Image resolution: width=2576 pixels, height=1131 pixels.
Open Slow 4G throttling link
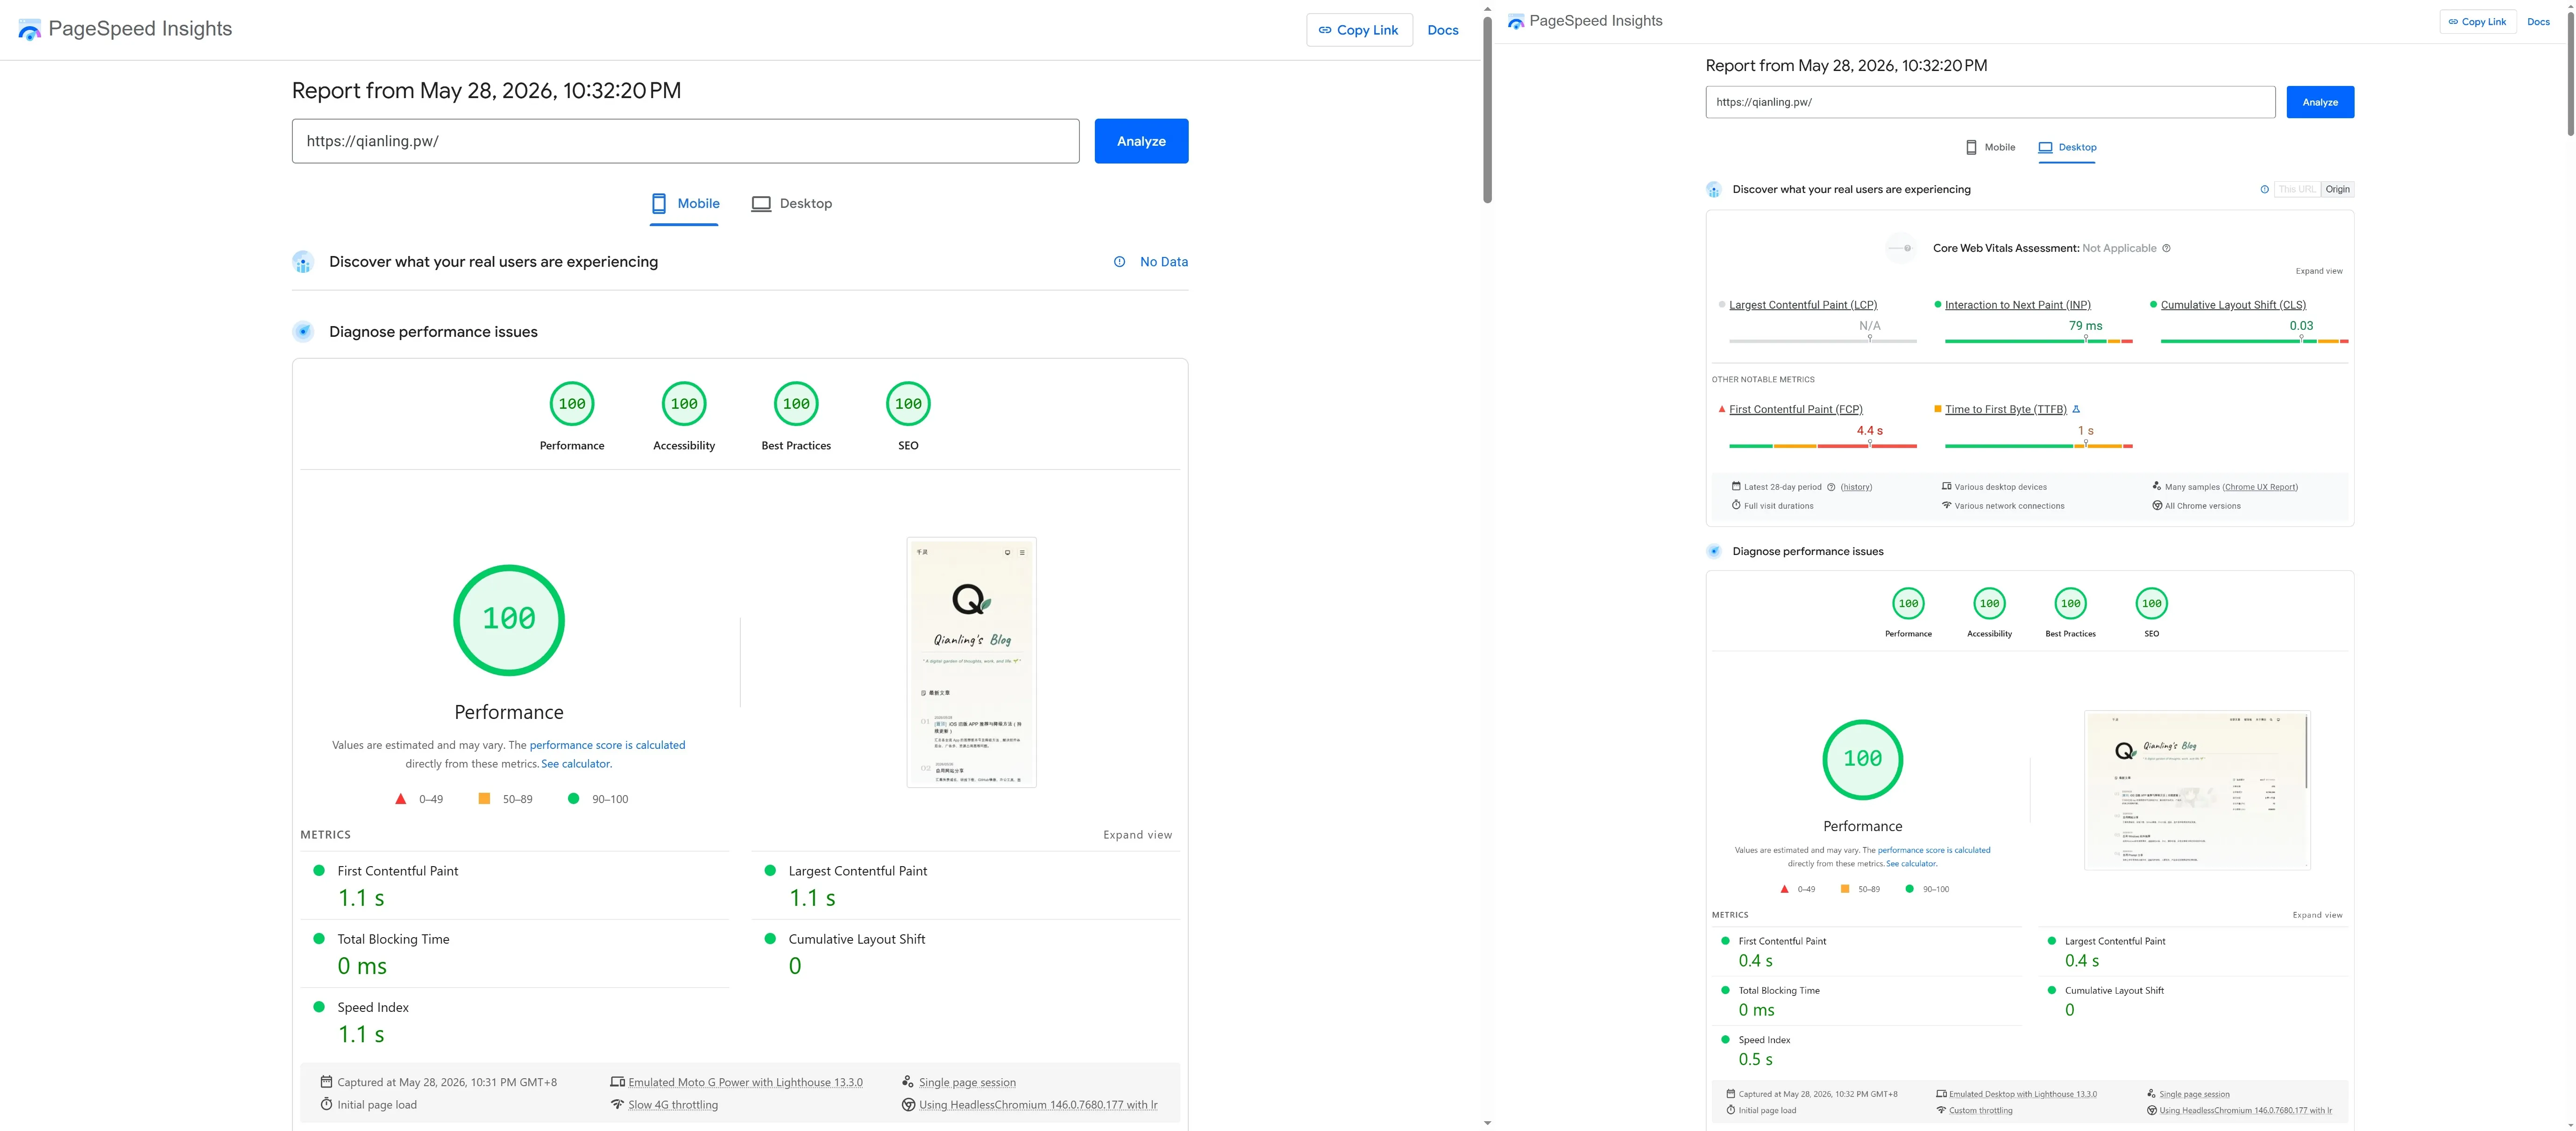pos(673,1105)
